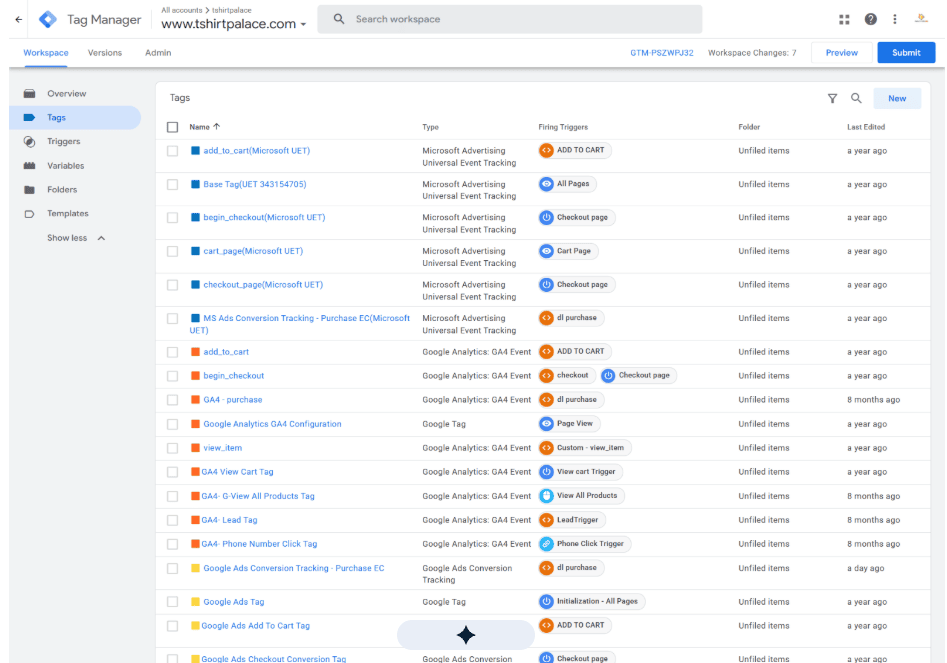Switch to the Versions tab
Screen dimensions: 947x663
[x=104, y=53]
